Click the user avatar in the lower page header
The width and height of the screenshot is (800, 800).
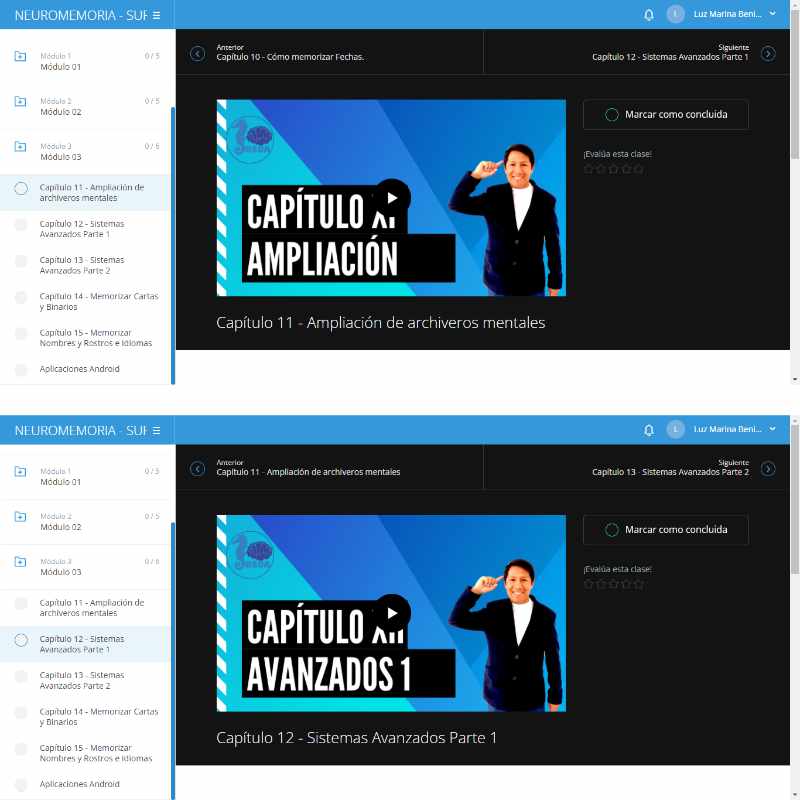tap(676, 430)
